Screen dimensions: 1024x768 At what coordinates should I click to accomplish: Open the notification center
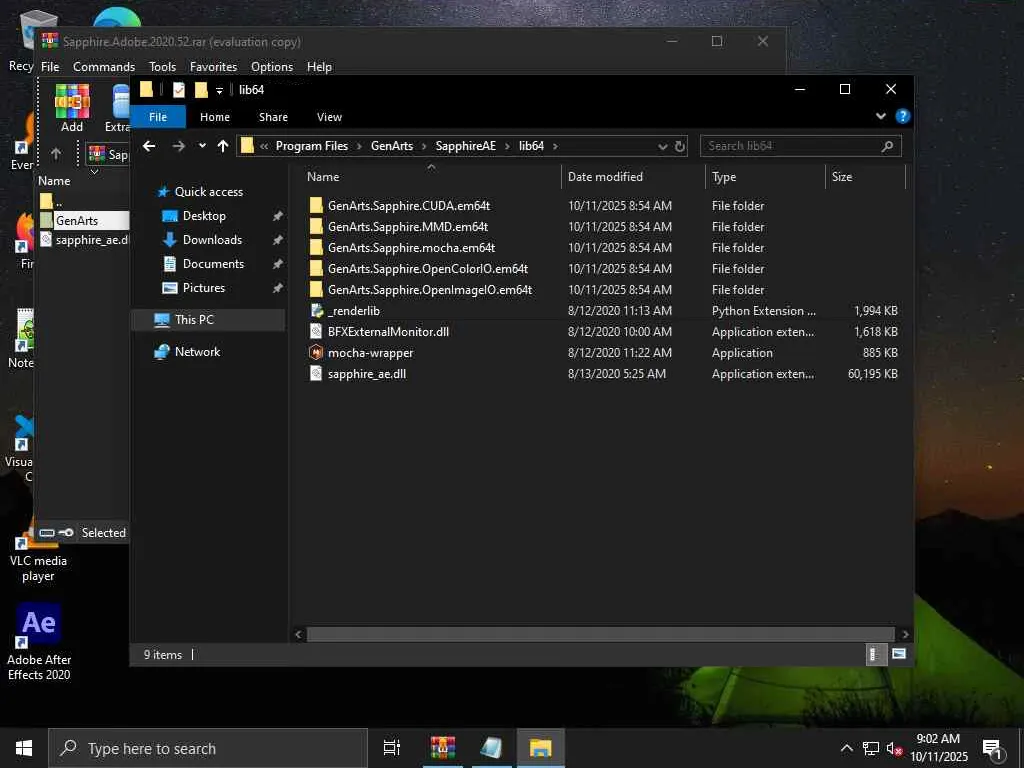click(x=992, y=749)
